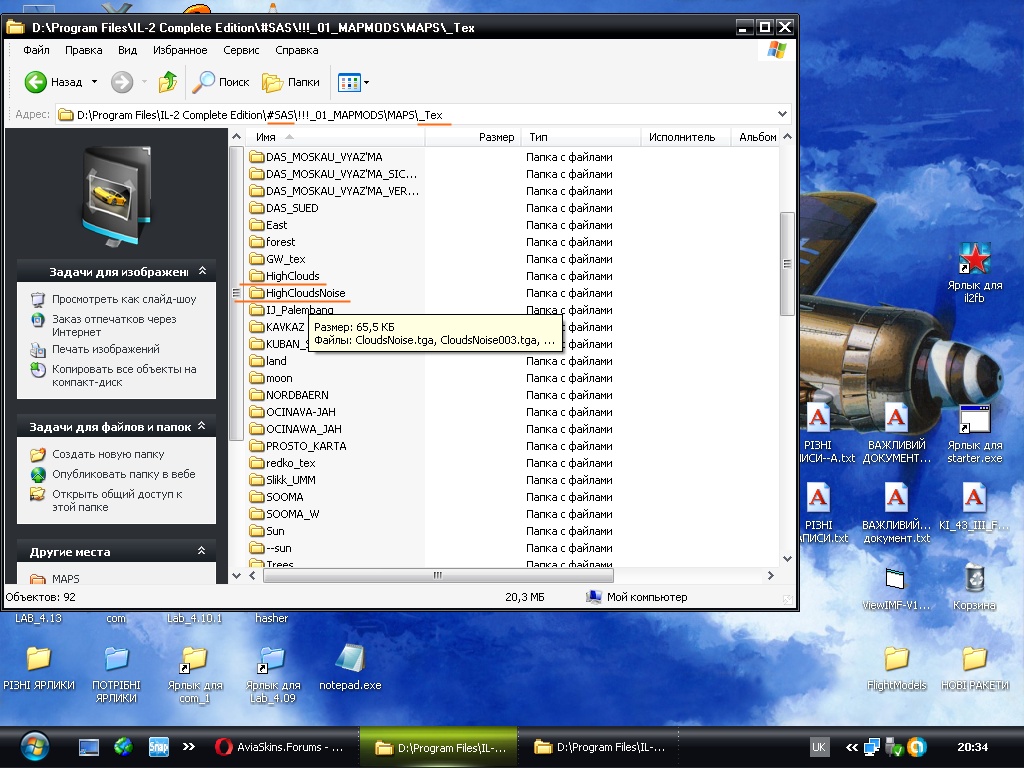This screenshot has height=768, width=1024.
Task: Collapse the 'Задачи для файлов и папок' panel
Action: (202, 427)
